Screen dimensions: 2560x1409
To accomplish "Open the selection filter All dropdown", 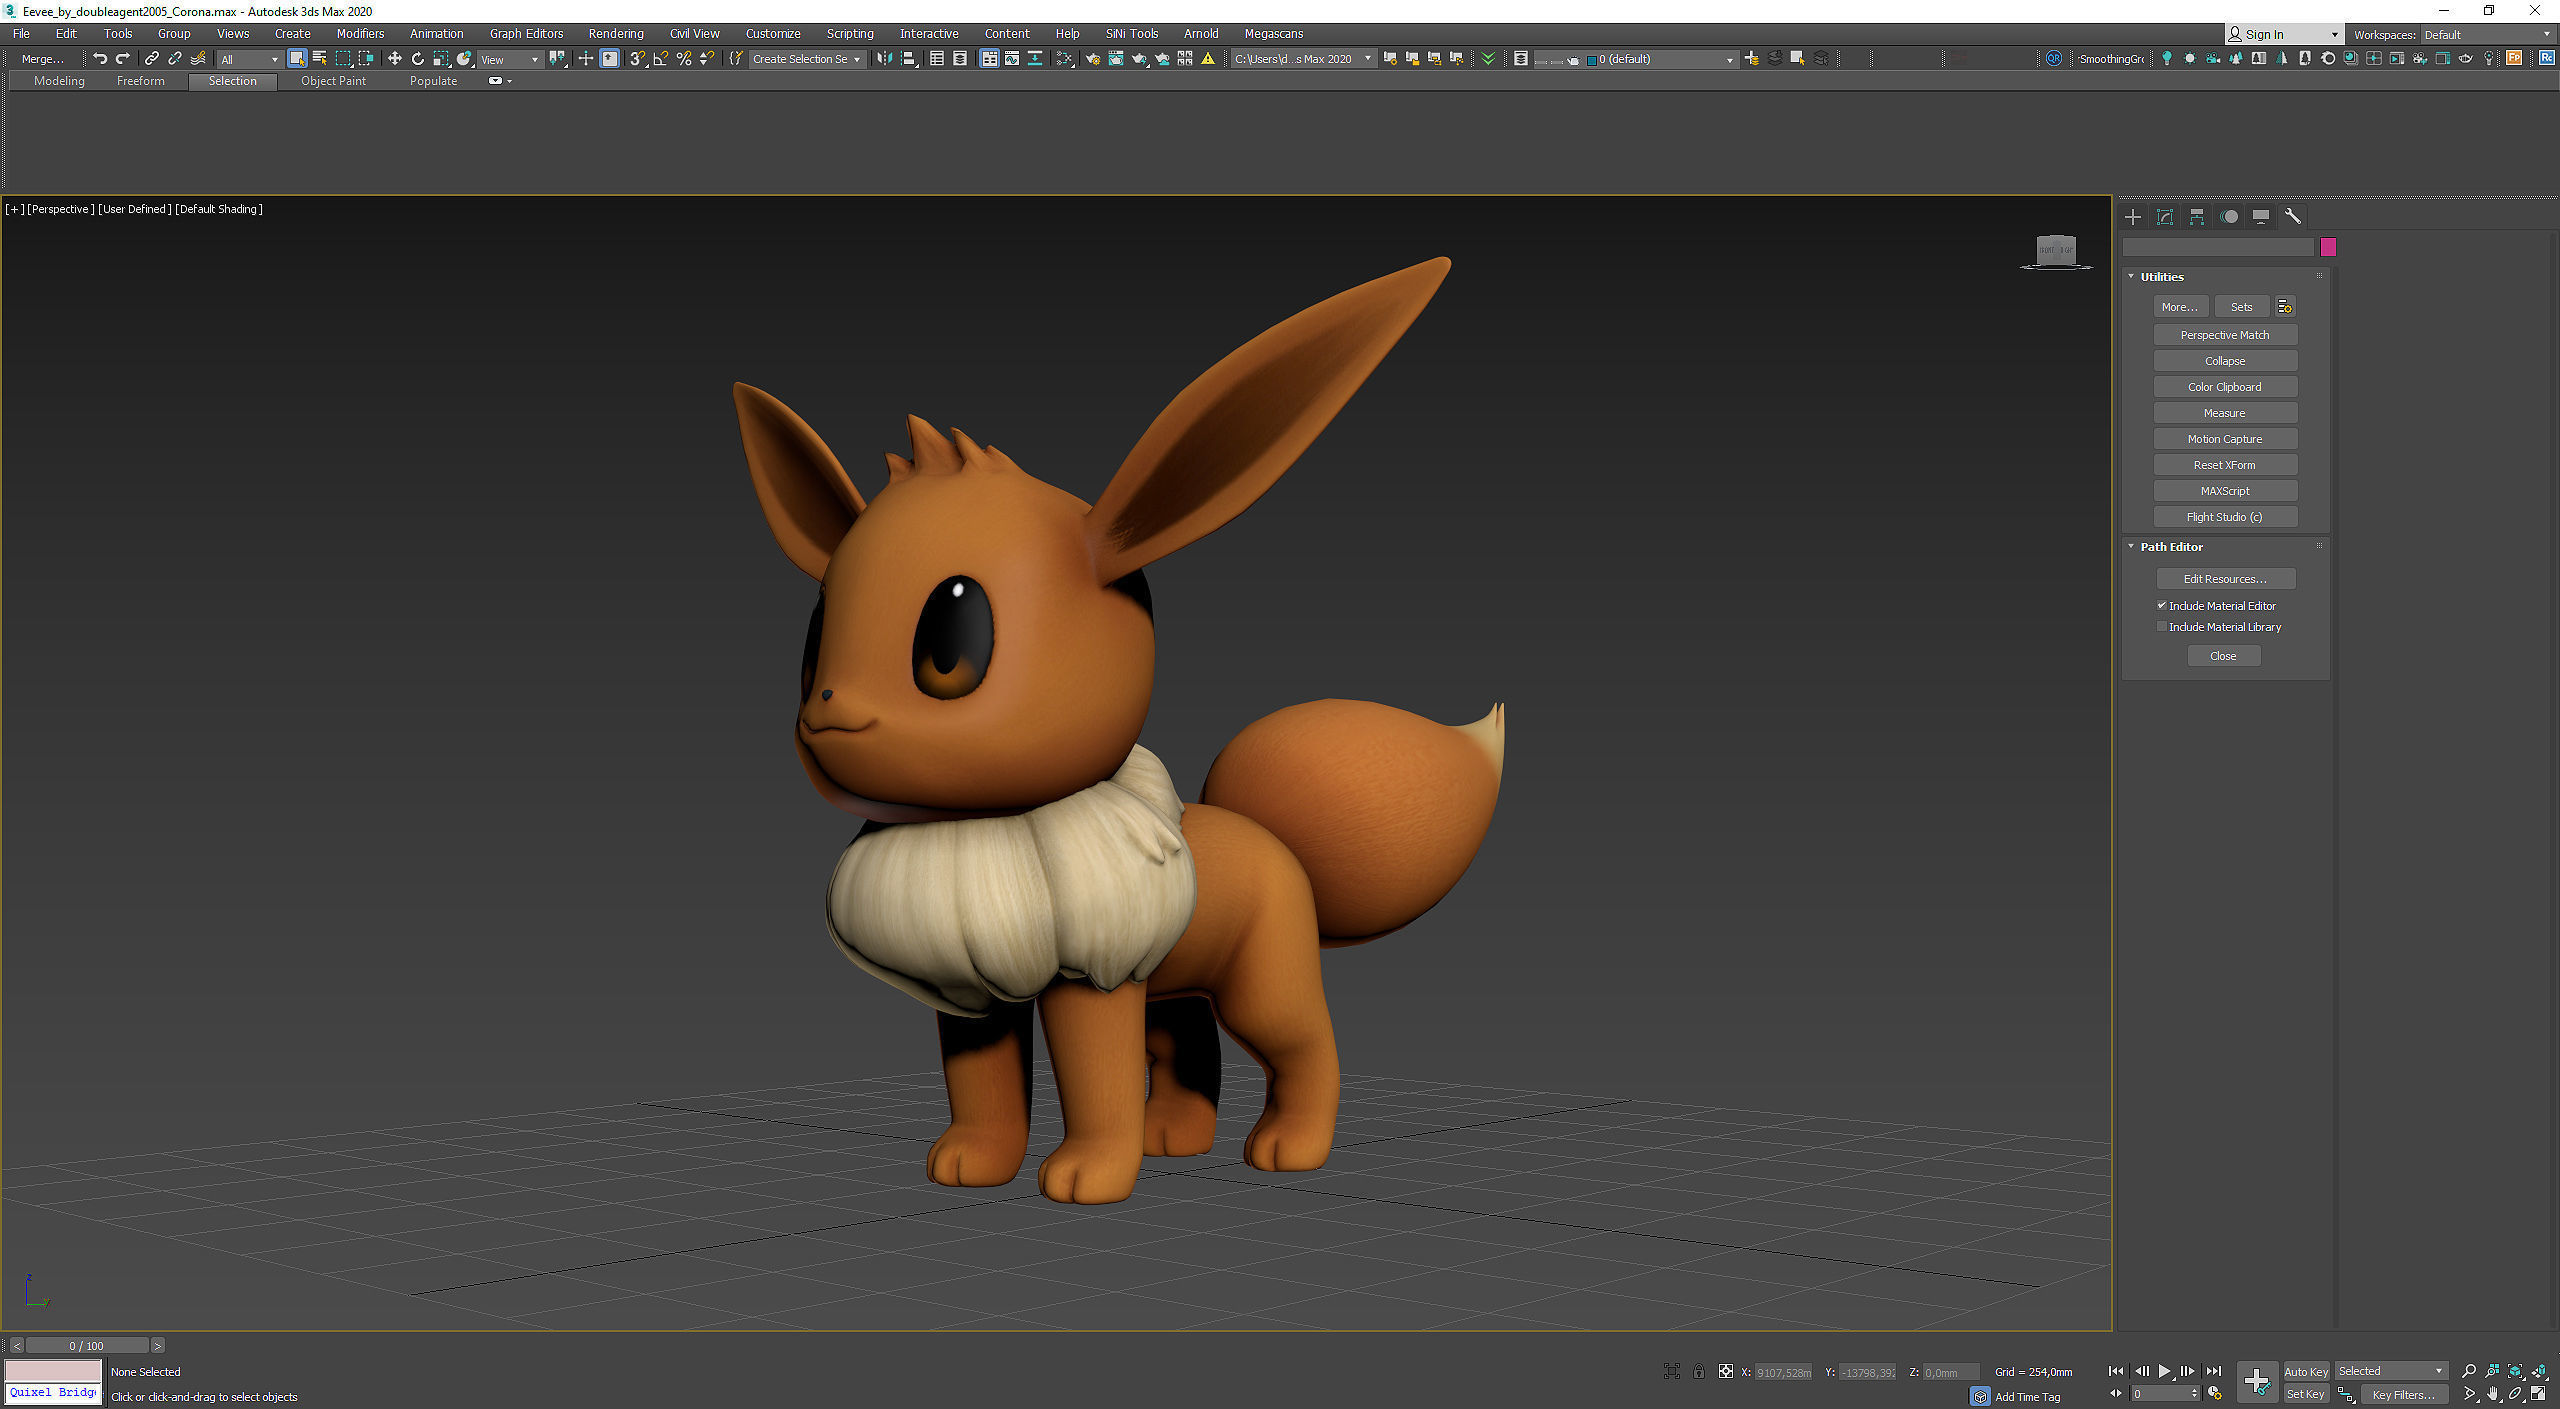I will [x=250, y=60].
